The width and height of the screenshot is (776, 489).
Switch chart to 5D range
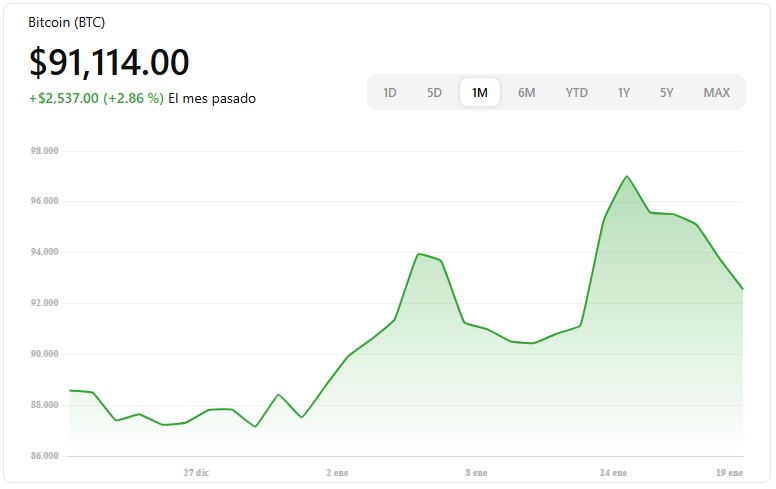pyautogui.click(x=434, y=93)
